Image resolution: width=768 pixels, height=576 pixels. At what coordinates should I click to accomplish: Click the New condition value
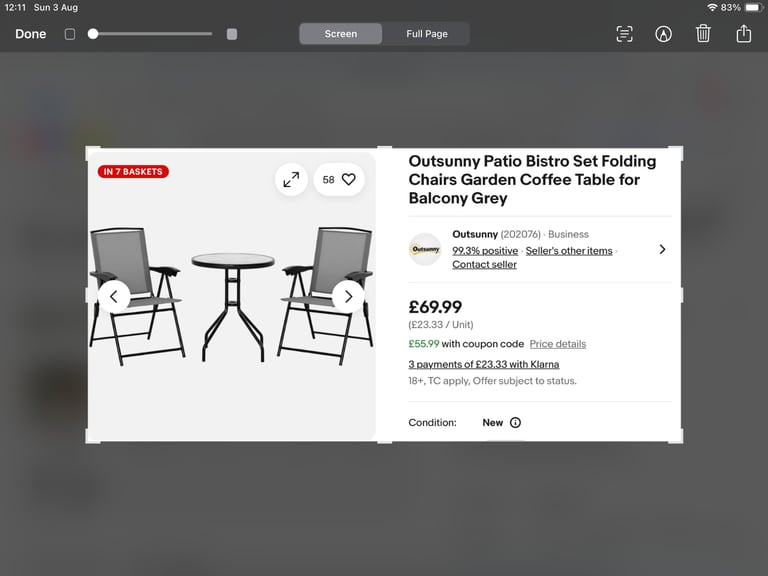coord(492,422)
